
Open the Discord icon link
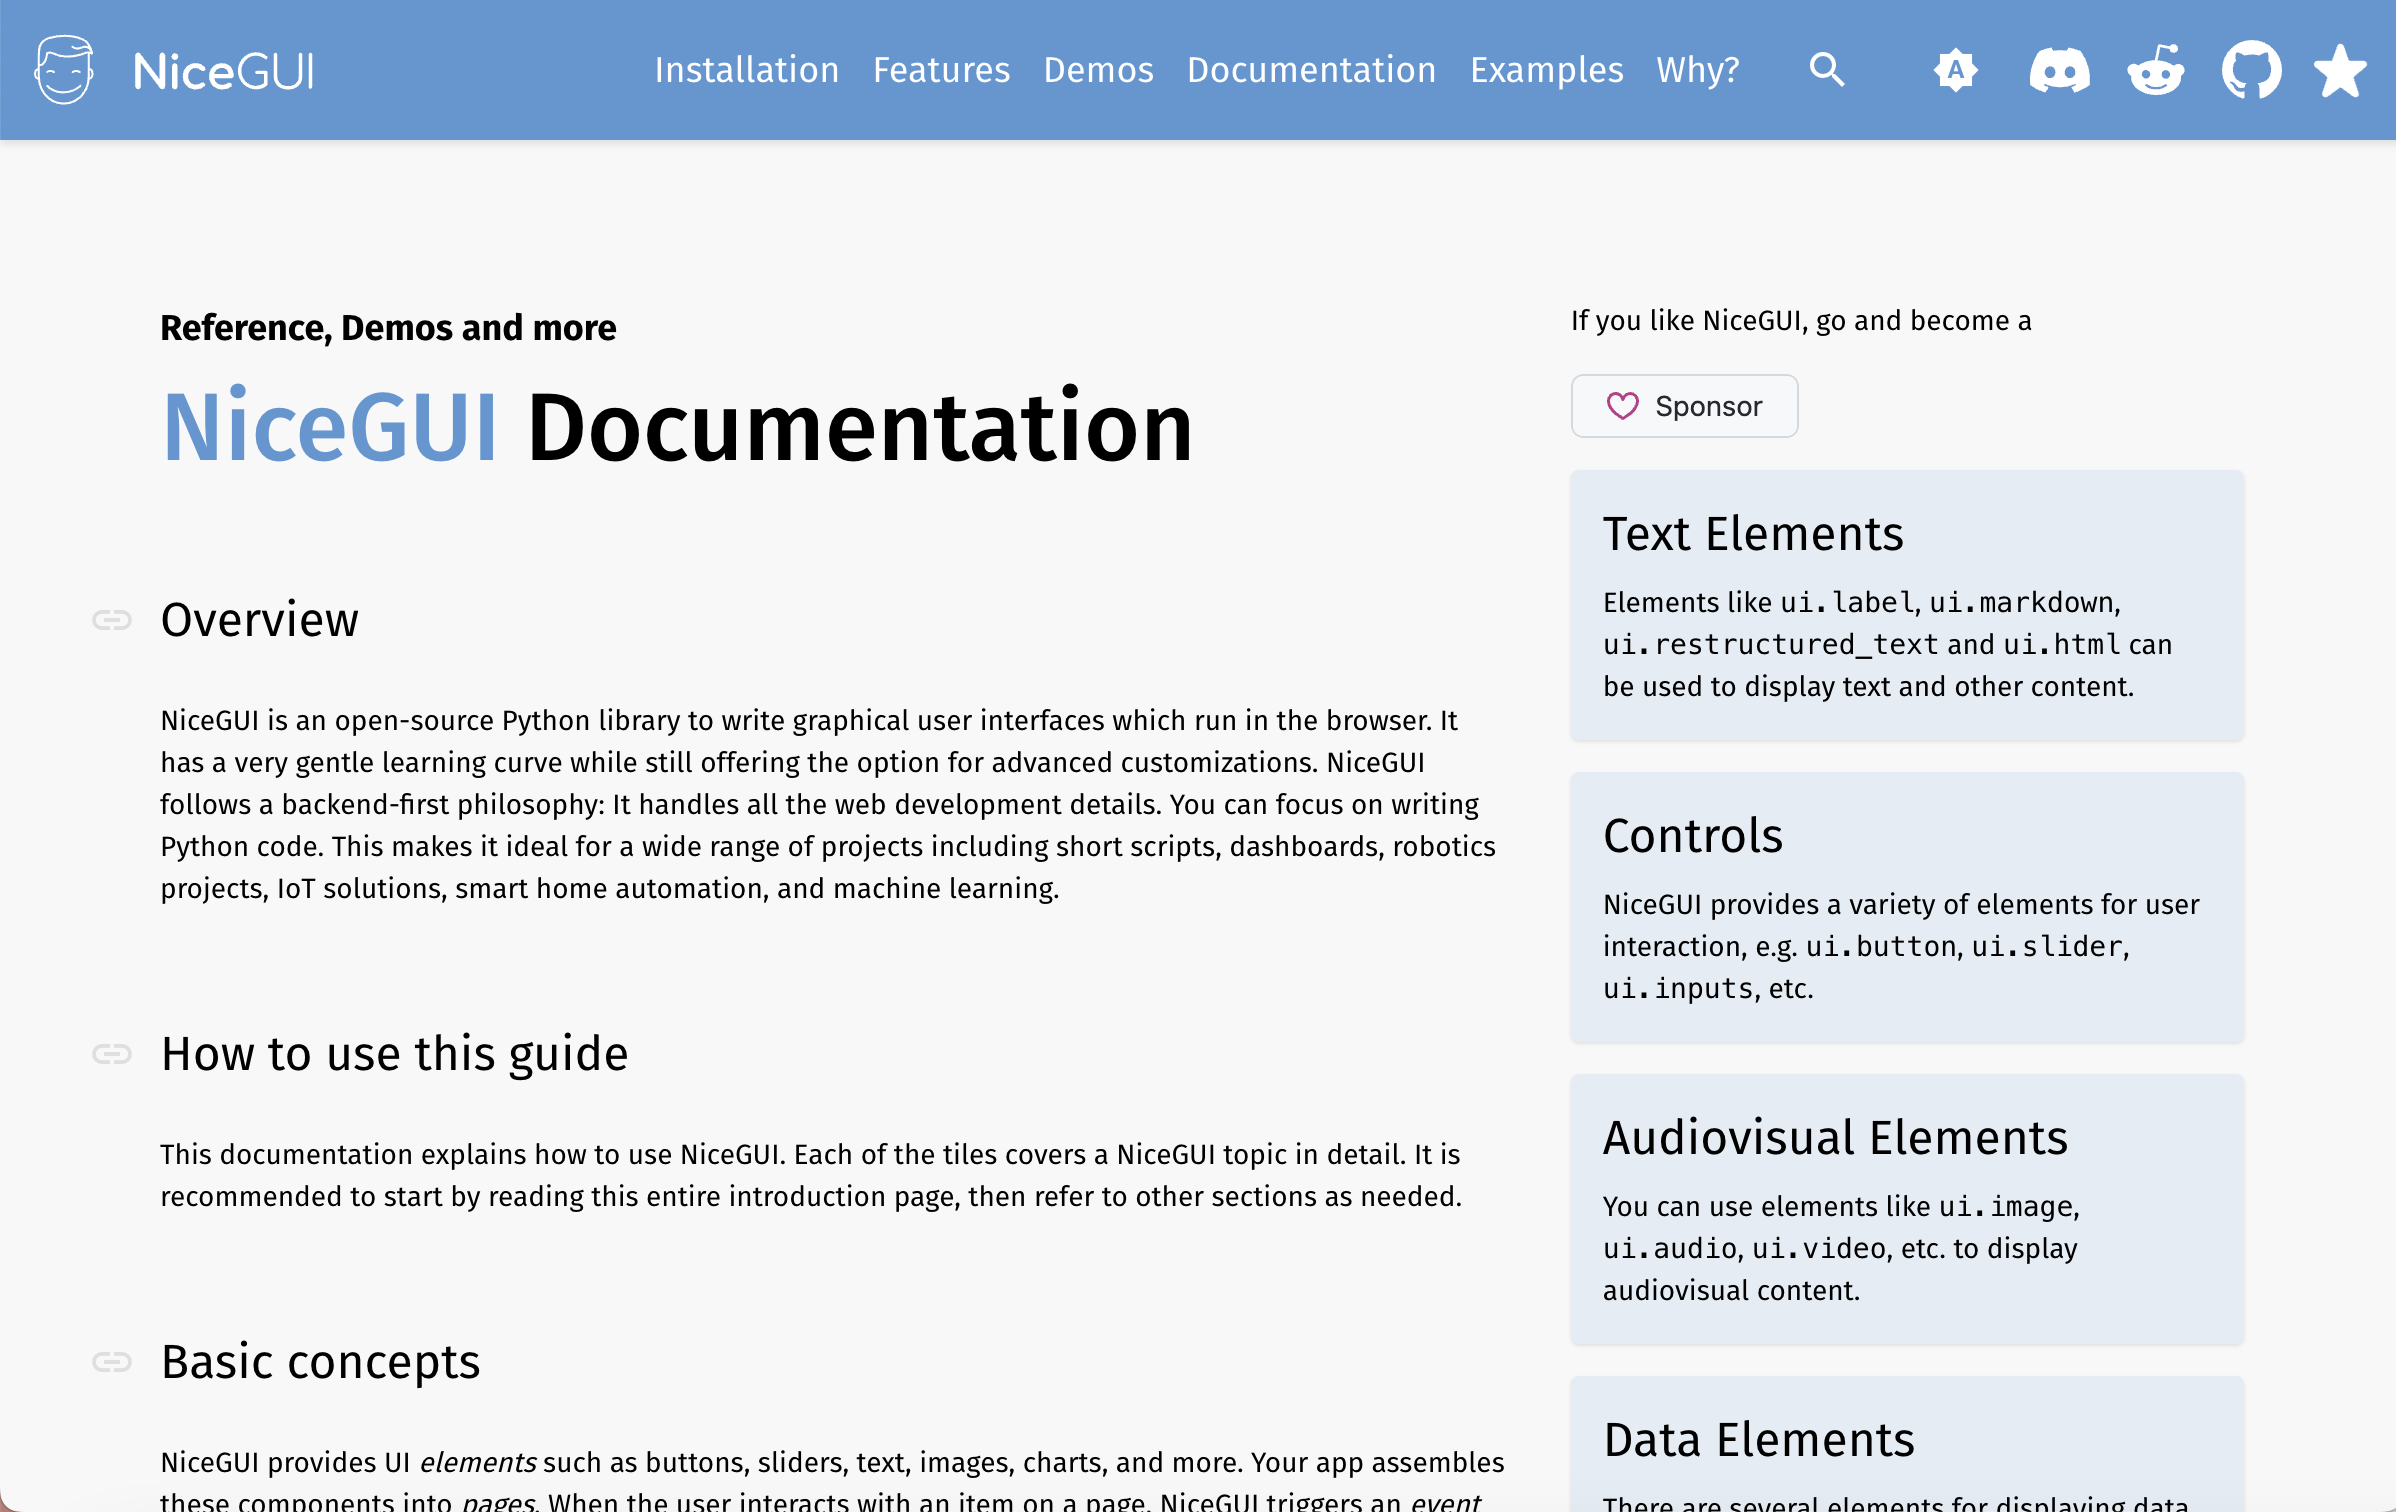2059,71
